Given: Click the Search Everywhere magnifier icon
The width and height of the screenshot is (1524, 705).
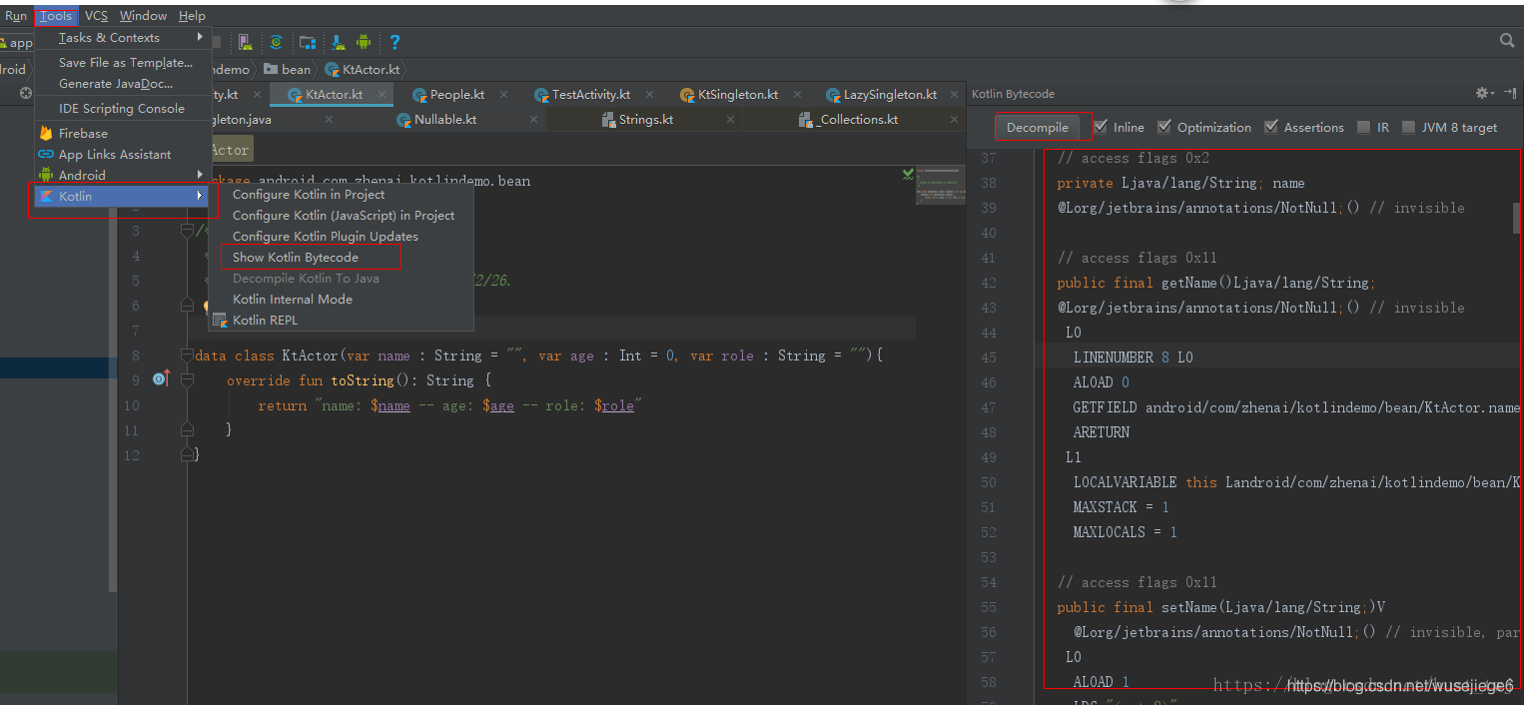Looking at the screenshot, I should (x=1507, y=41).
